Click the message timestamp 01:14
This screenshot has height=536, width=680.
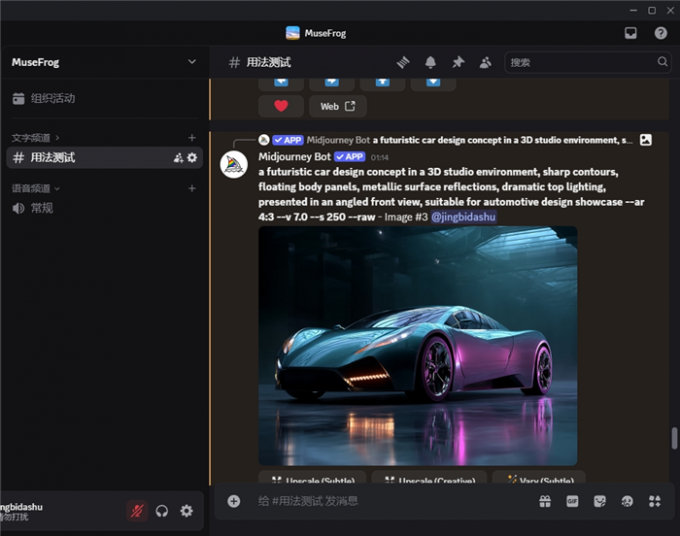[379, 157]
